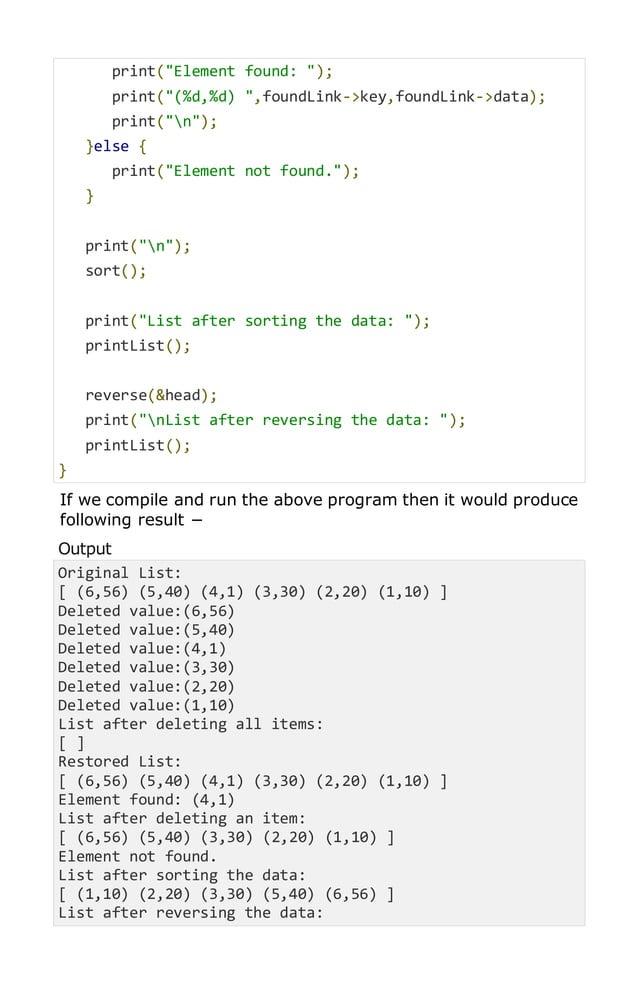Click the "List after deleting all items:" line
The height and width of the screenshot is (986, 638).
point(190,724)
